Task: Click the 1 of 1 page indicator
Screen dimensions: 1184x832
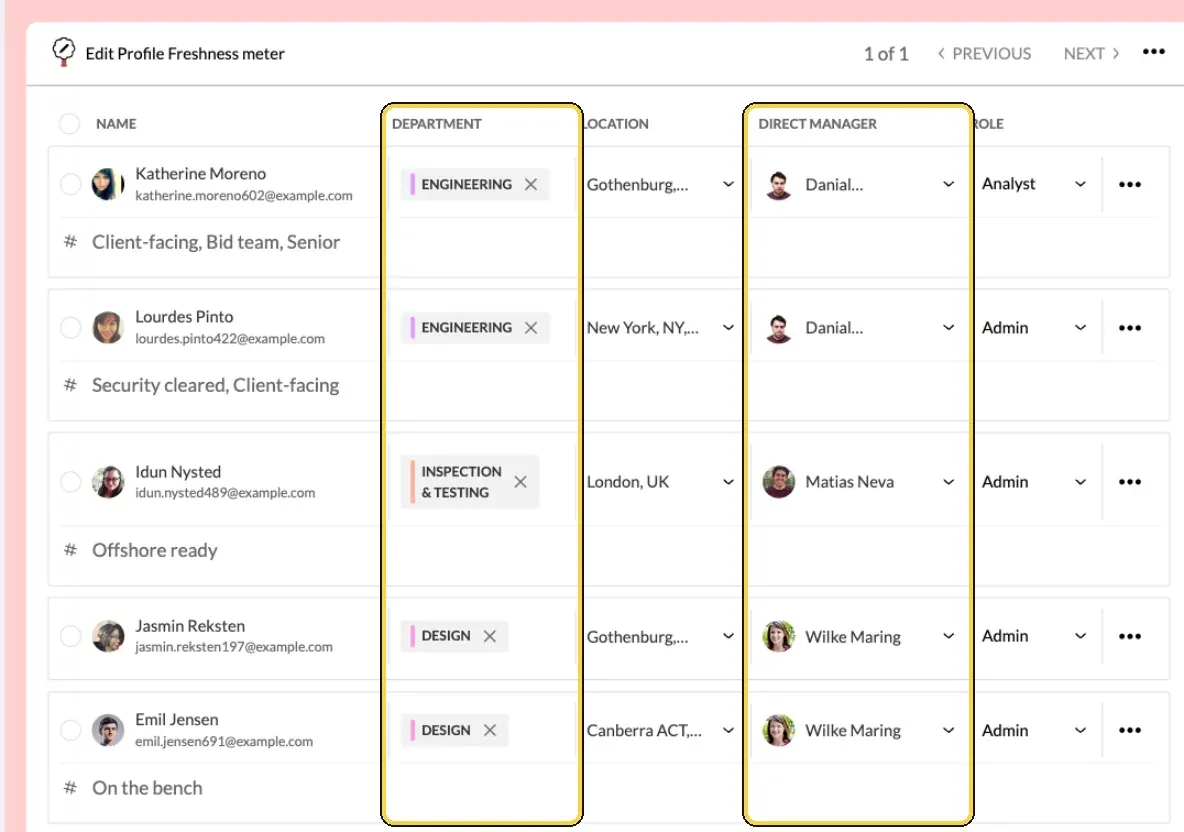Action: 886,54
